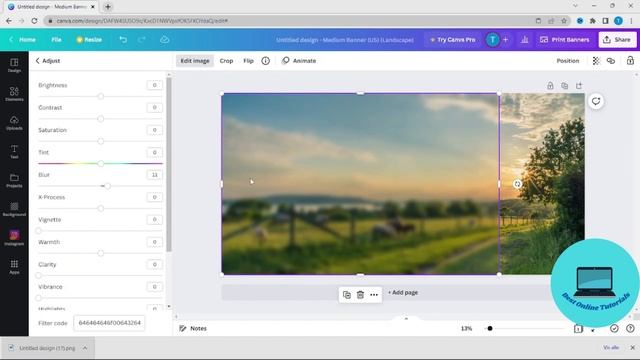Duplicate the page above canvas

564,86
